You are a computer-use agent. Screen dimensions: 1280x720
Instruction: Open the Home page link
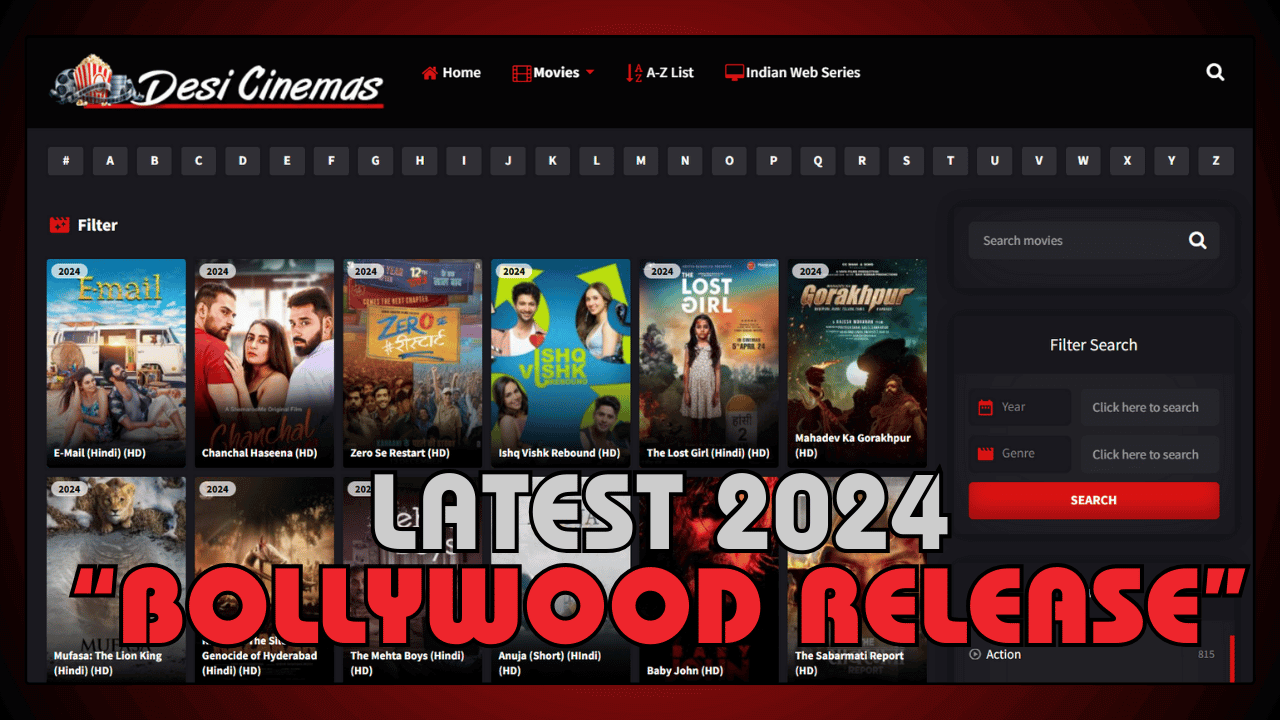(x=451, y=72)
